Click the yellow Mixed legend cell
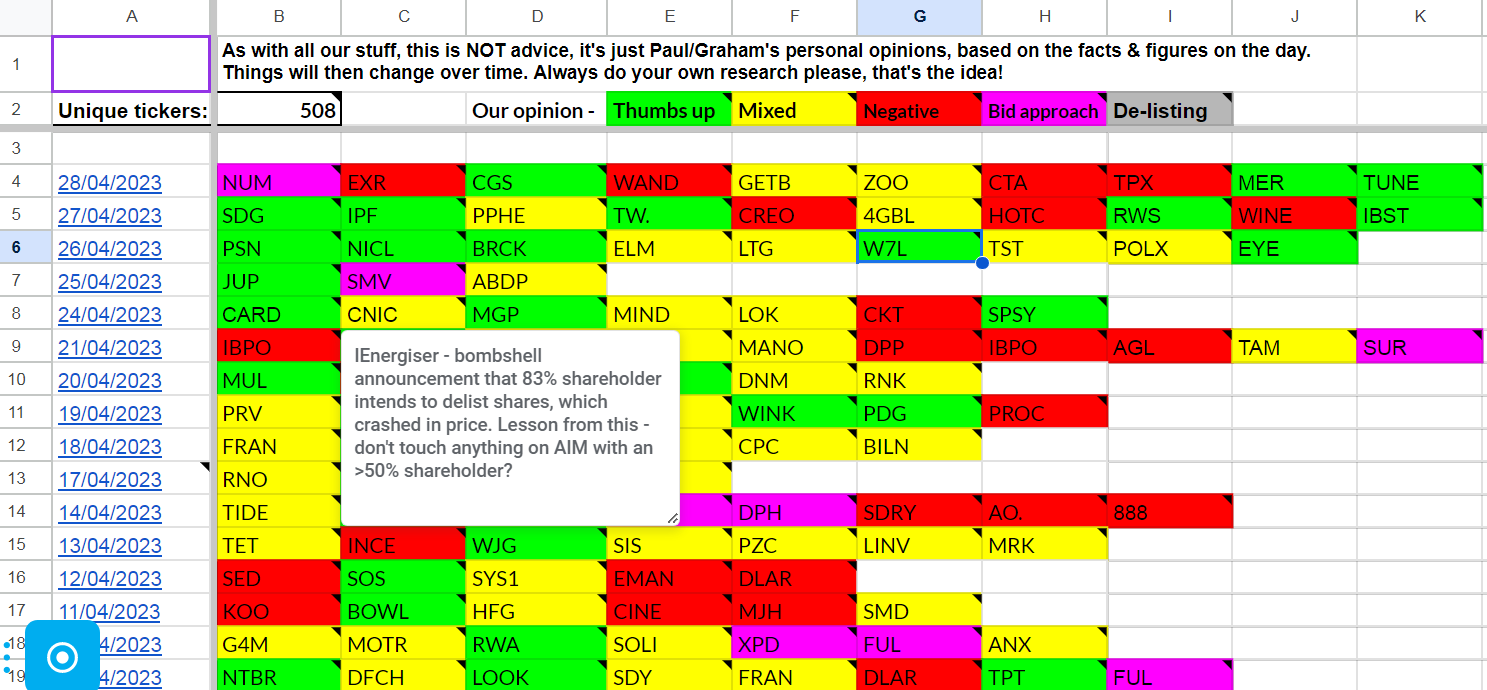The height and width of the screenshot is (690, 1487). click(x=794, y=110)
